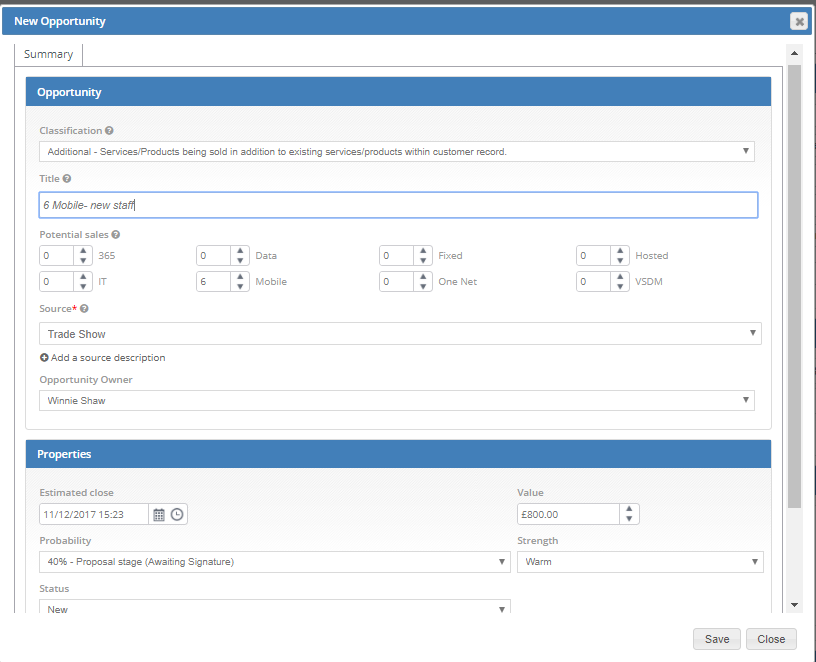Decrease the Mobile sales count
This screenshot has height=662, width=816.
click(x=240, y=286)
